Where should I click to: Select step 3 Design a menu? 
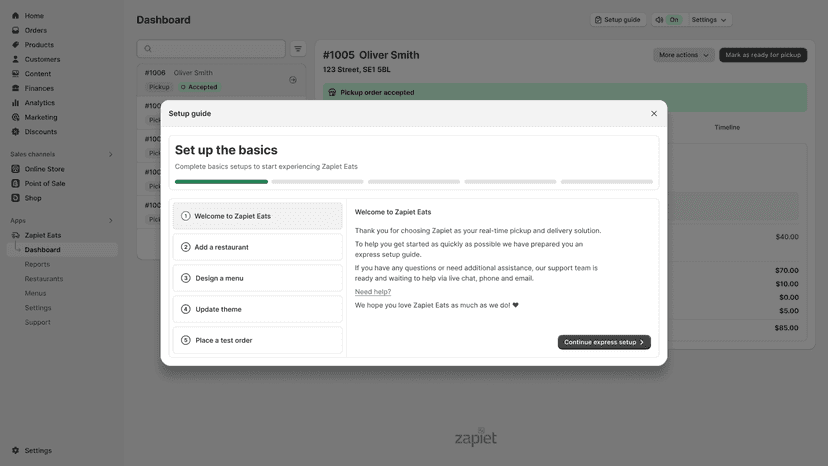coord(257,278)
